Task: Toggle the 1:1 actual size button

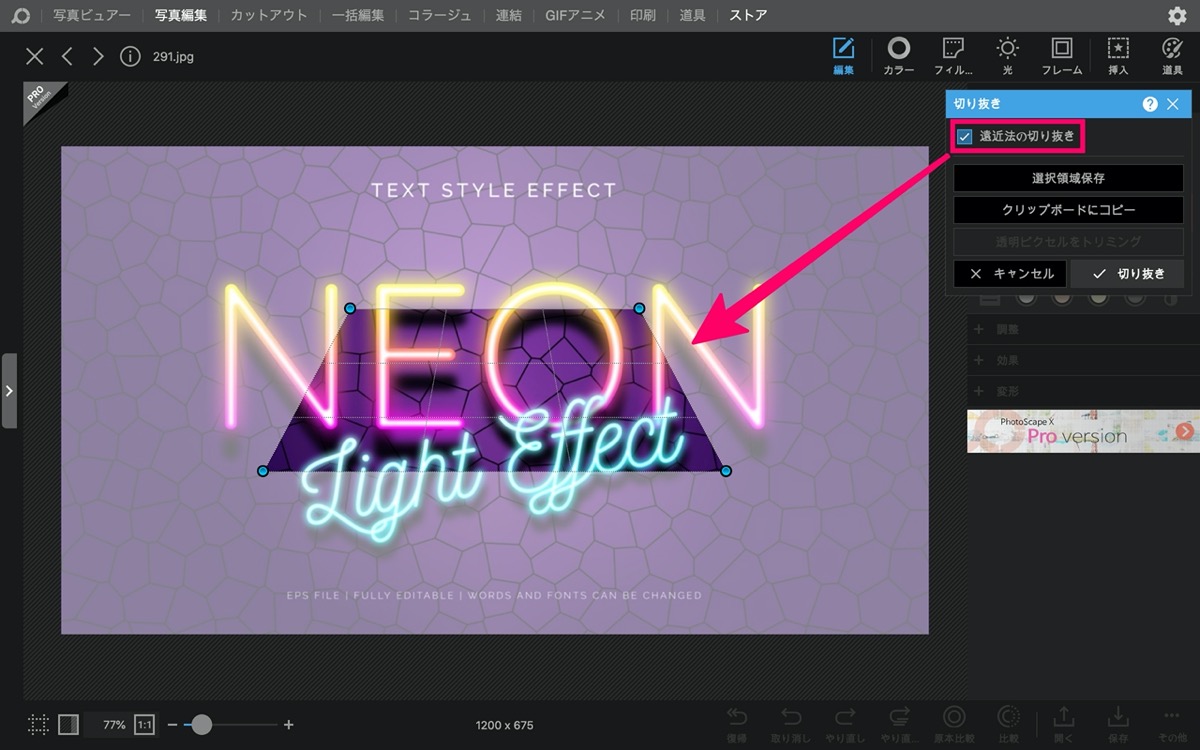Action: click(144, 724)
